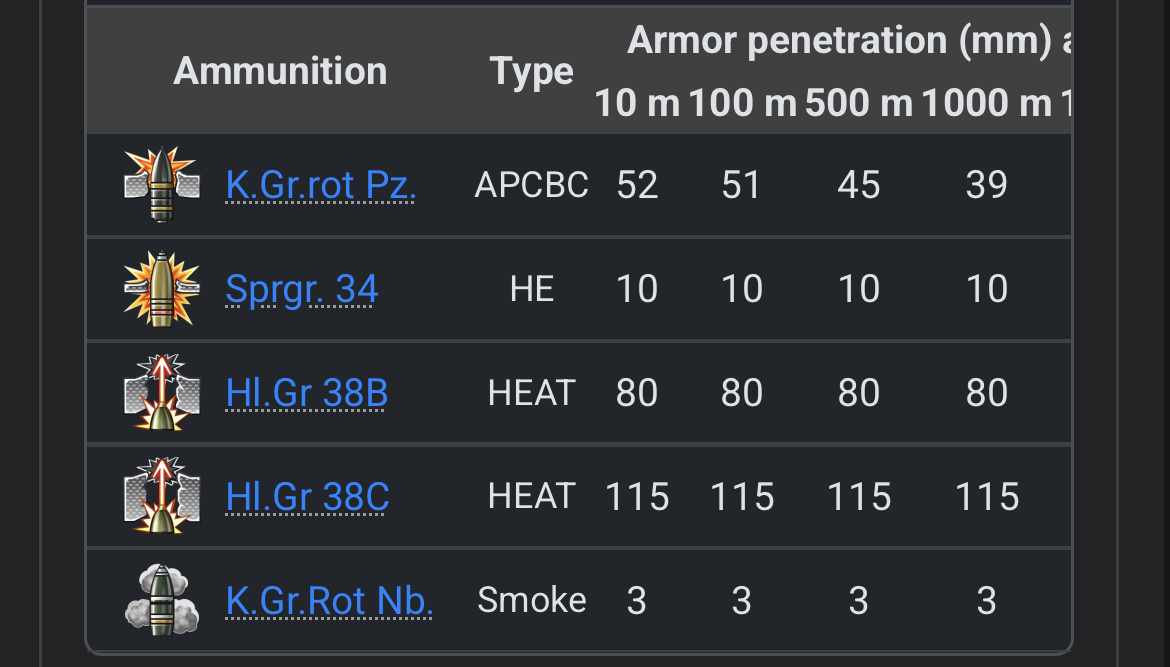The width and height of the screenshot is (1170, 667).
Task: Click the Ammunition column header
Action: point(280,71)
